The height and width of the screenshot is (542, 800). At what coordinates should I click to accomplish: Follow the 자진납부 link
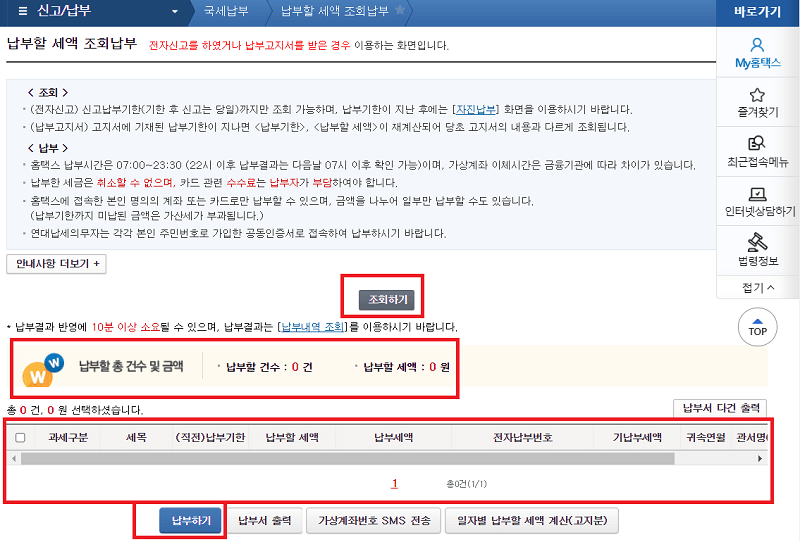tap(476, 110)
